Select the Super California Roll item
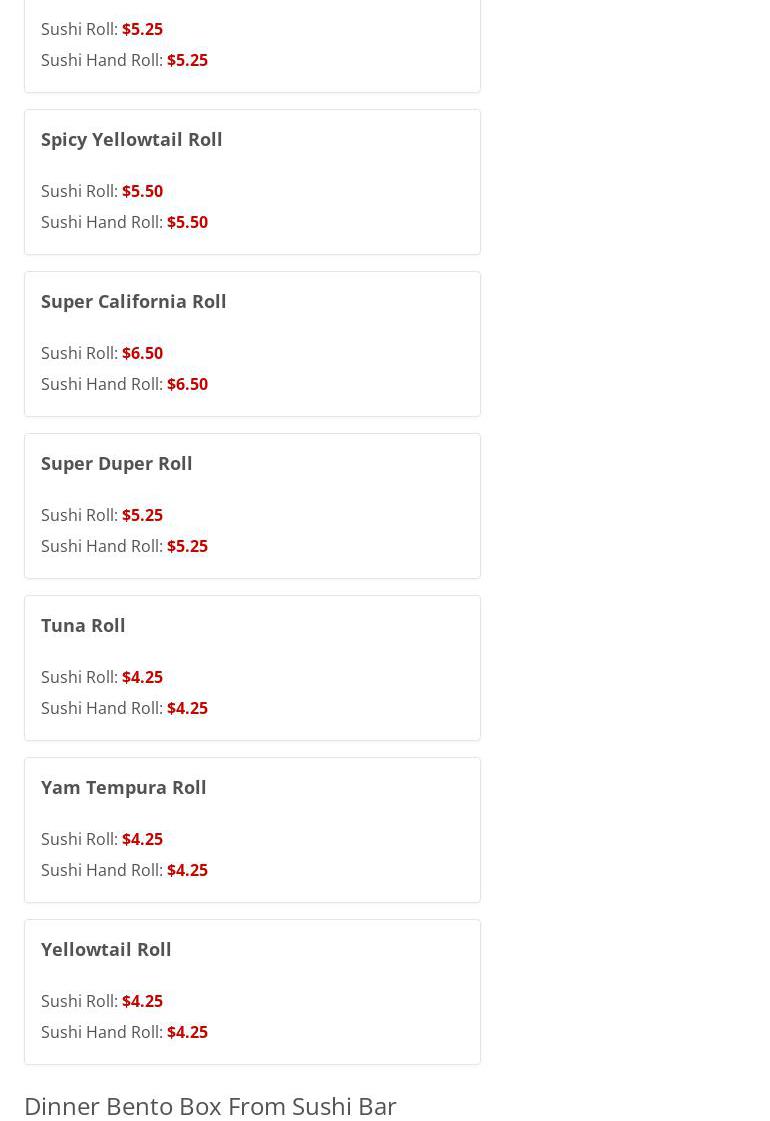770x1121 pixels. [x=133, y=301]
